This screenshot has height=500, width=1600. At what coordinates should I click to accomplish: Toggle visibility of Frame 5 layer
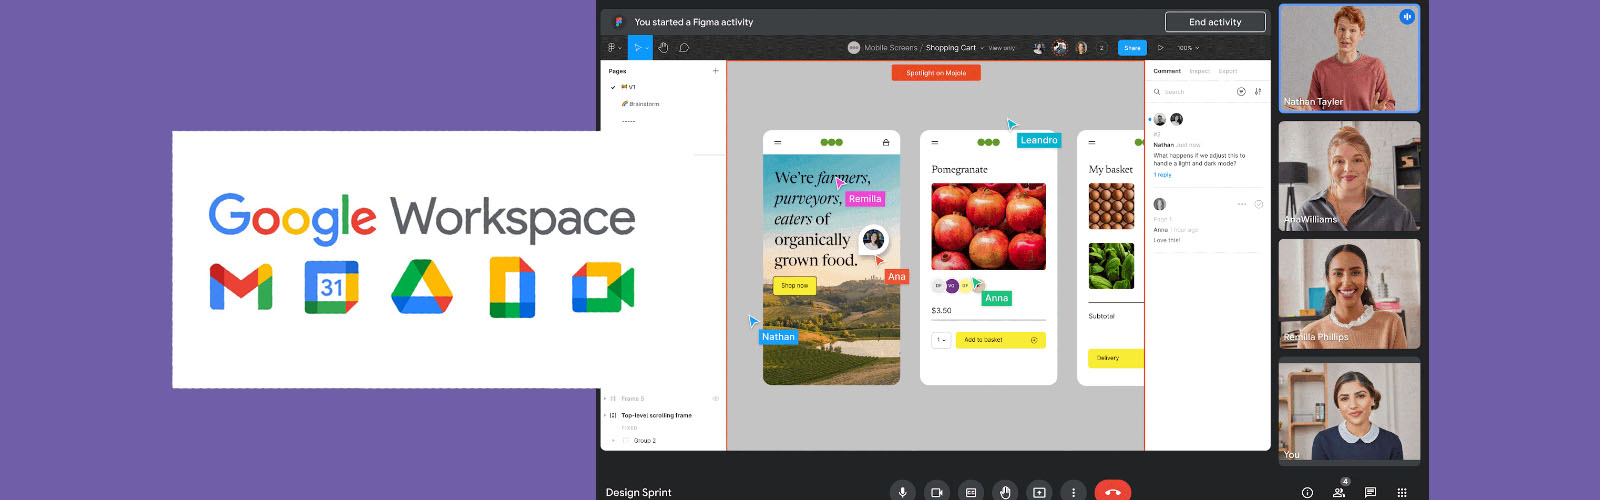click(x=715, y=398)
